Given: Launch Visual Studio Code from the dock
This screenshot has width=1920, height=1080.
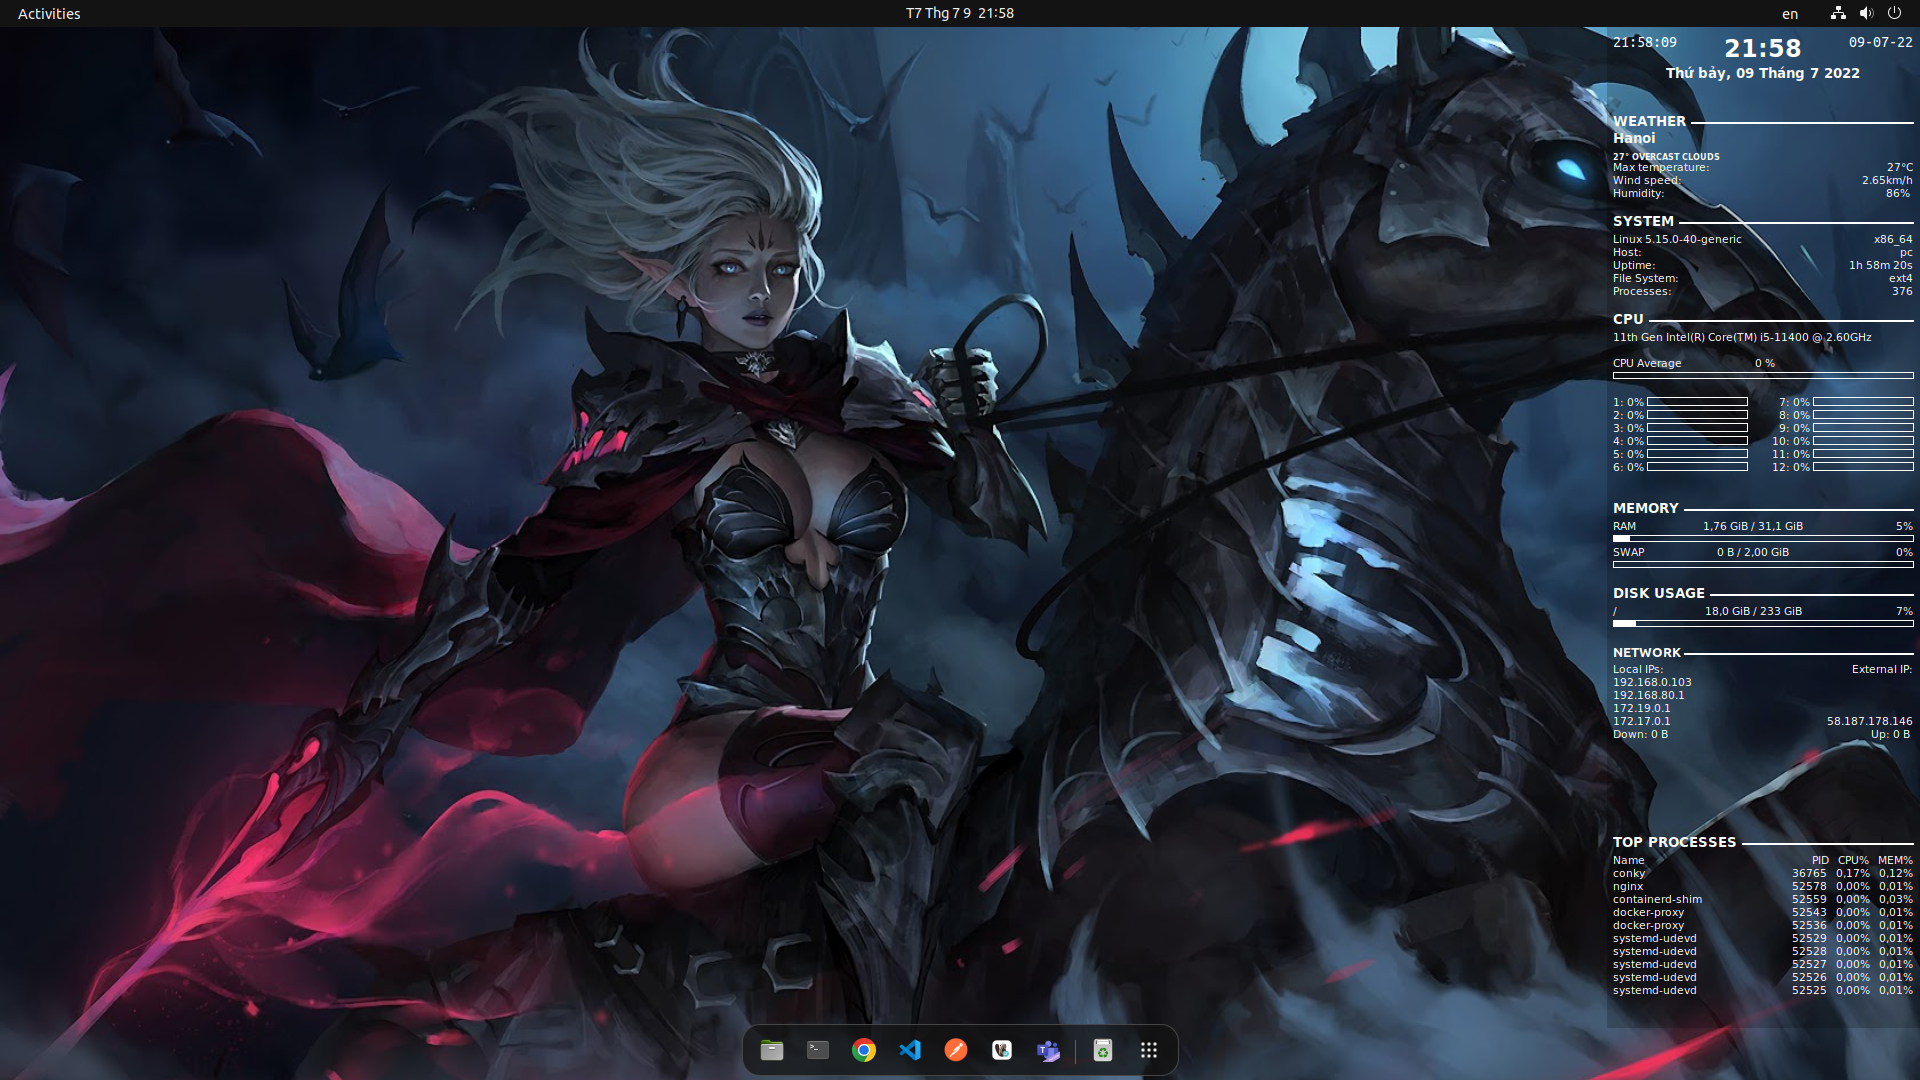Looking at the screenshot, I should (910, 1050).
